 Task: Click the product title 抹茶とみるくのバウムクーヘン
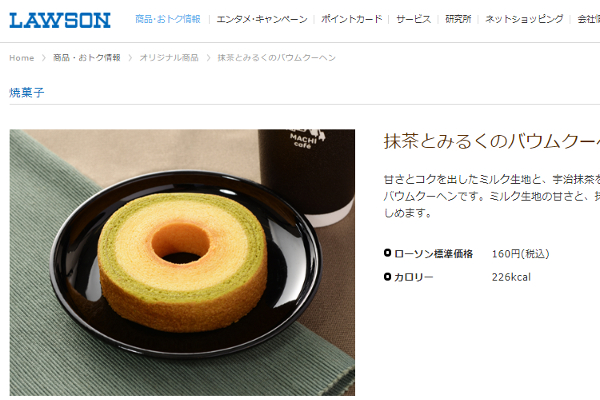click(x=492, y=141)
